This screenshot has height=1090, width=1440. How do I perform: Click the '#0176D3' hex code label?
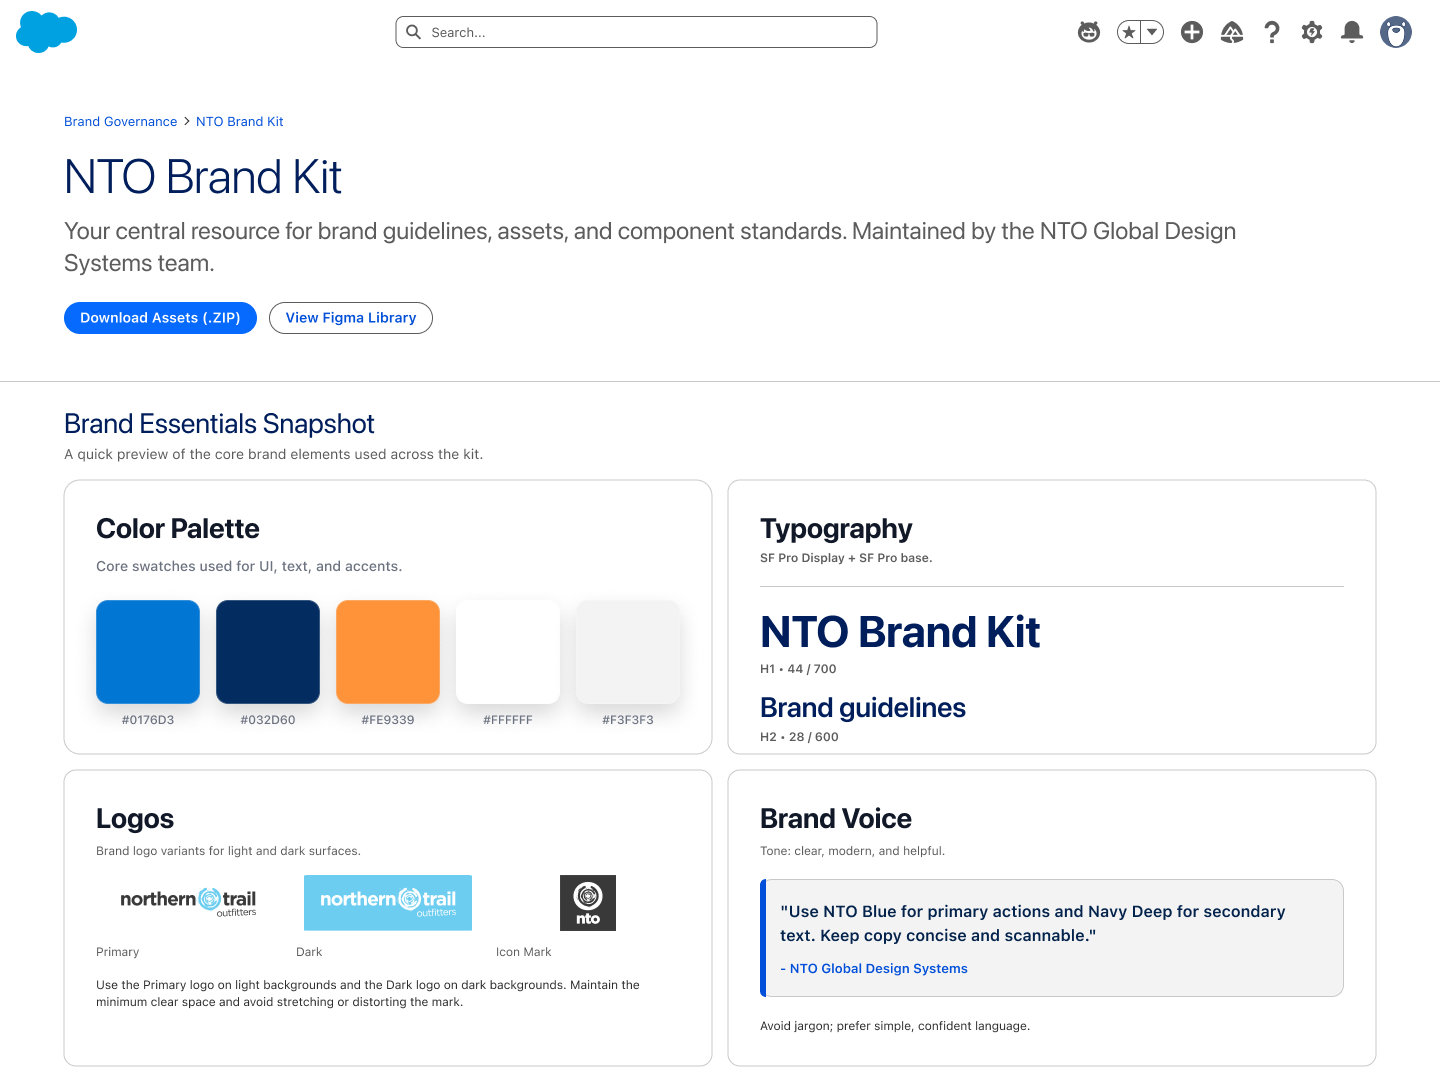148,720
